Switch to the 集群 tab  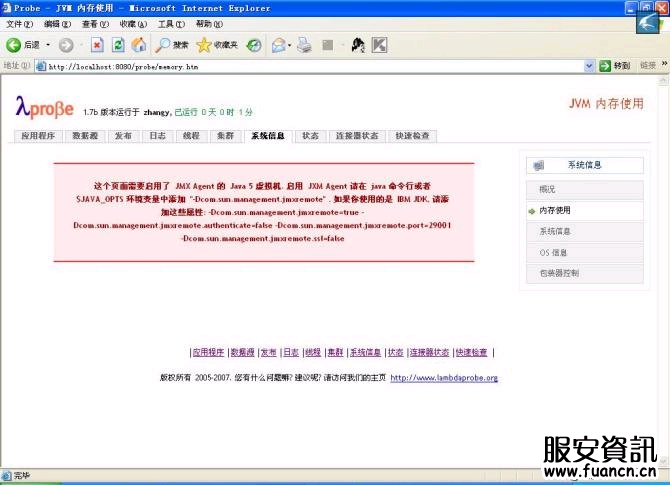pos(226,136)
